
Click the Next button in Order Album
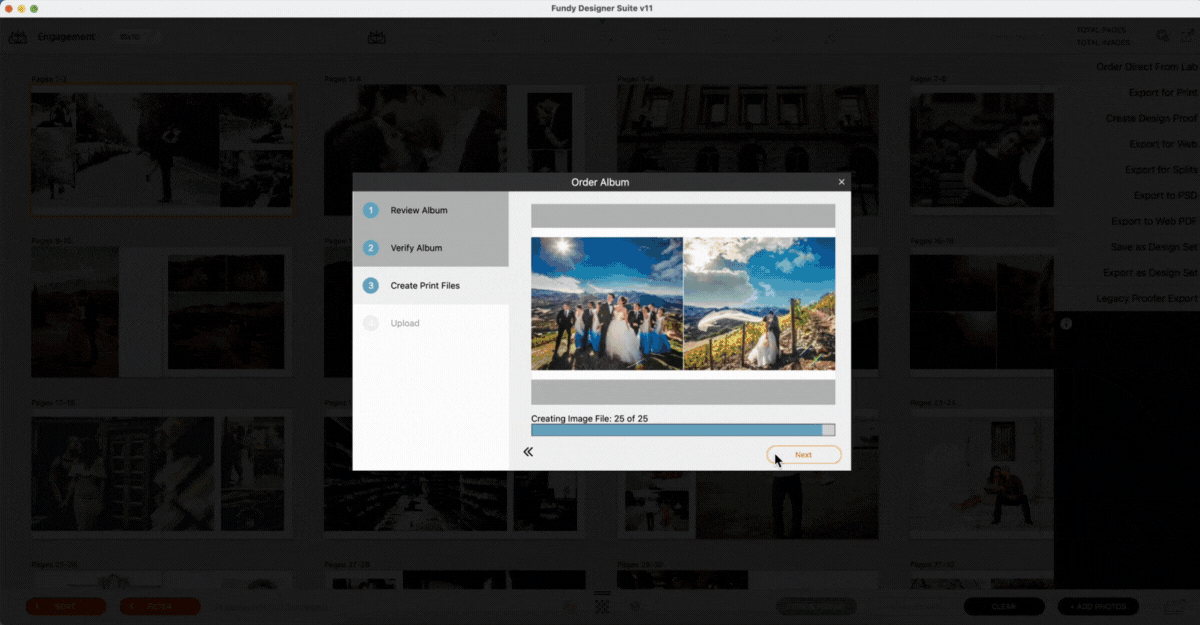[804, 455]
